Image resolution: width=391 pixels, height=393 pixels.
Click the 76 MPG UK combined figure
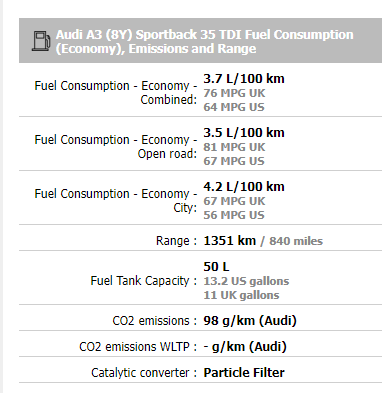[x=234, y=93]
